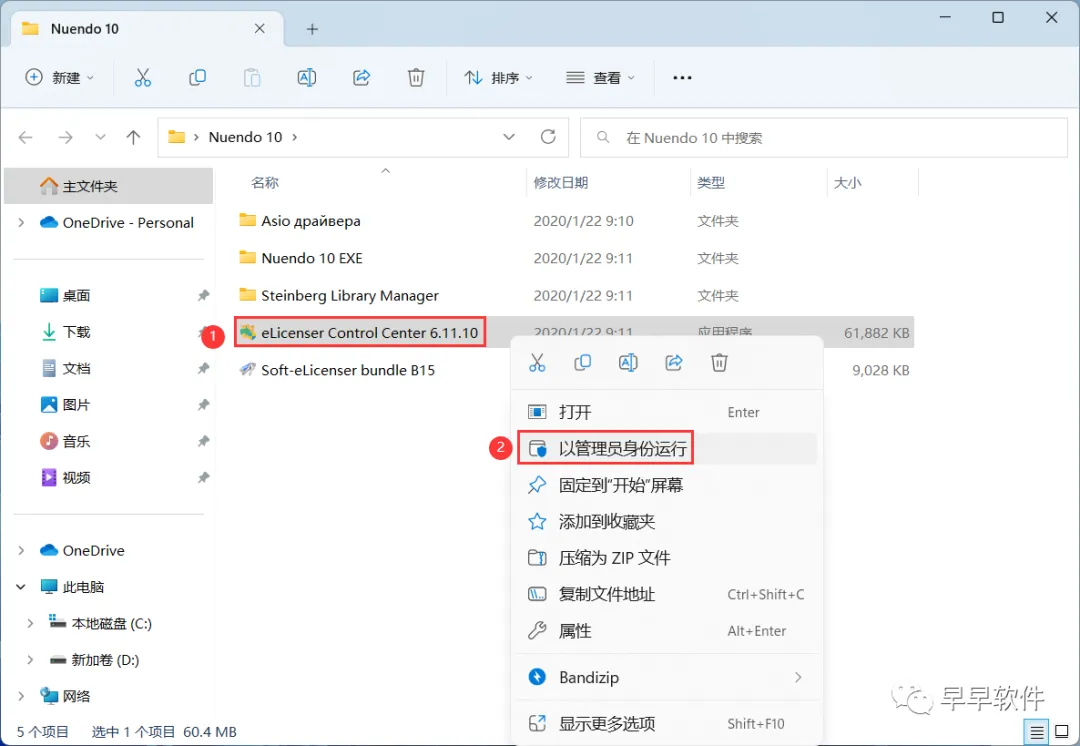Switch to the details view layout icon

1037,732
